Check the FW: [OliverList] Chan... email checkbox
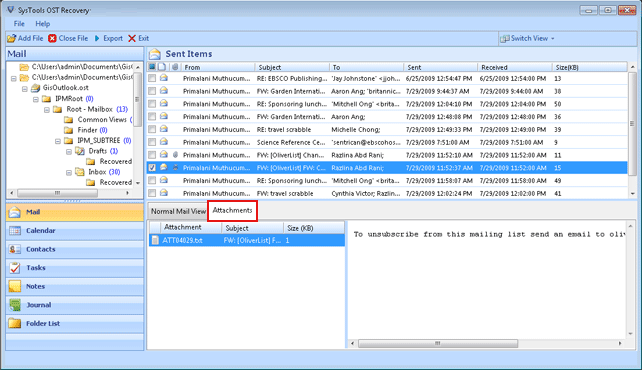This screenshot has height=370, width=642. tap(152, 155)
